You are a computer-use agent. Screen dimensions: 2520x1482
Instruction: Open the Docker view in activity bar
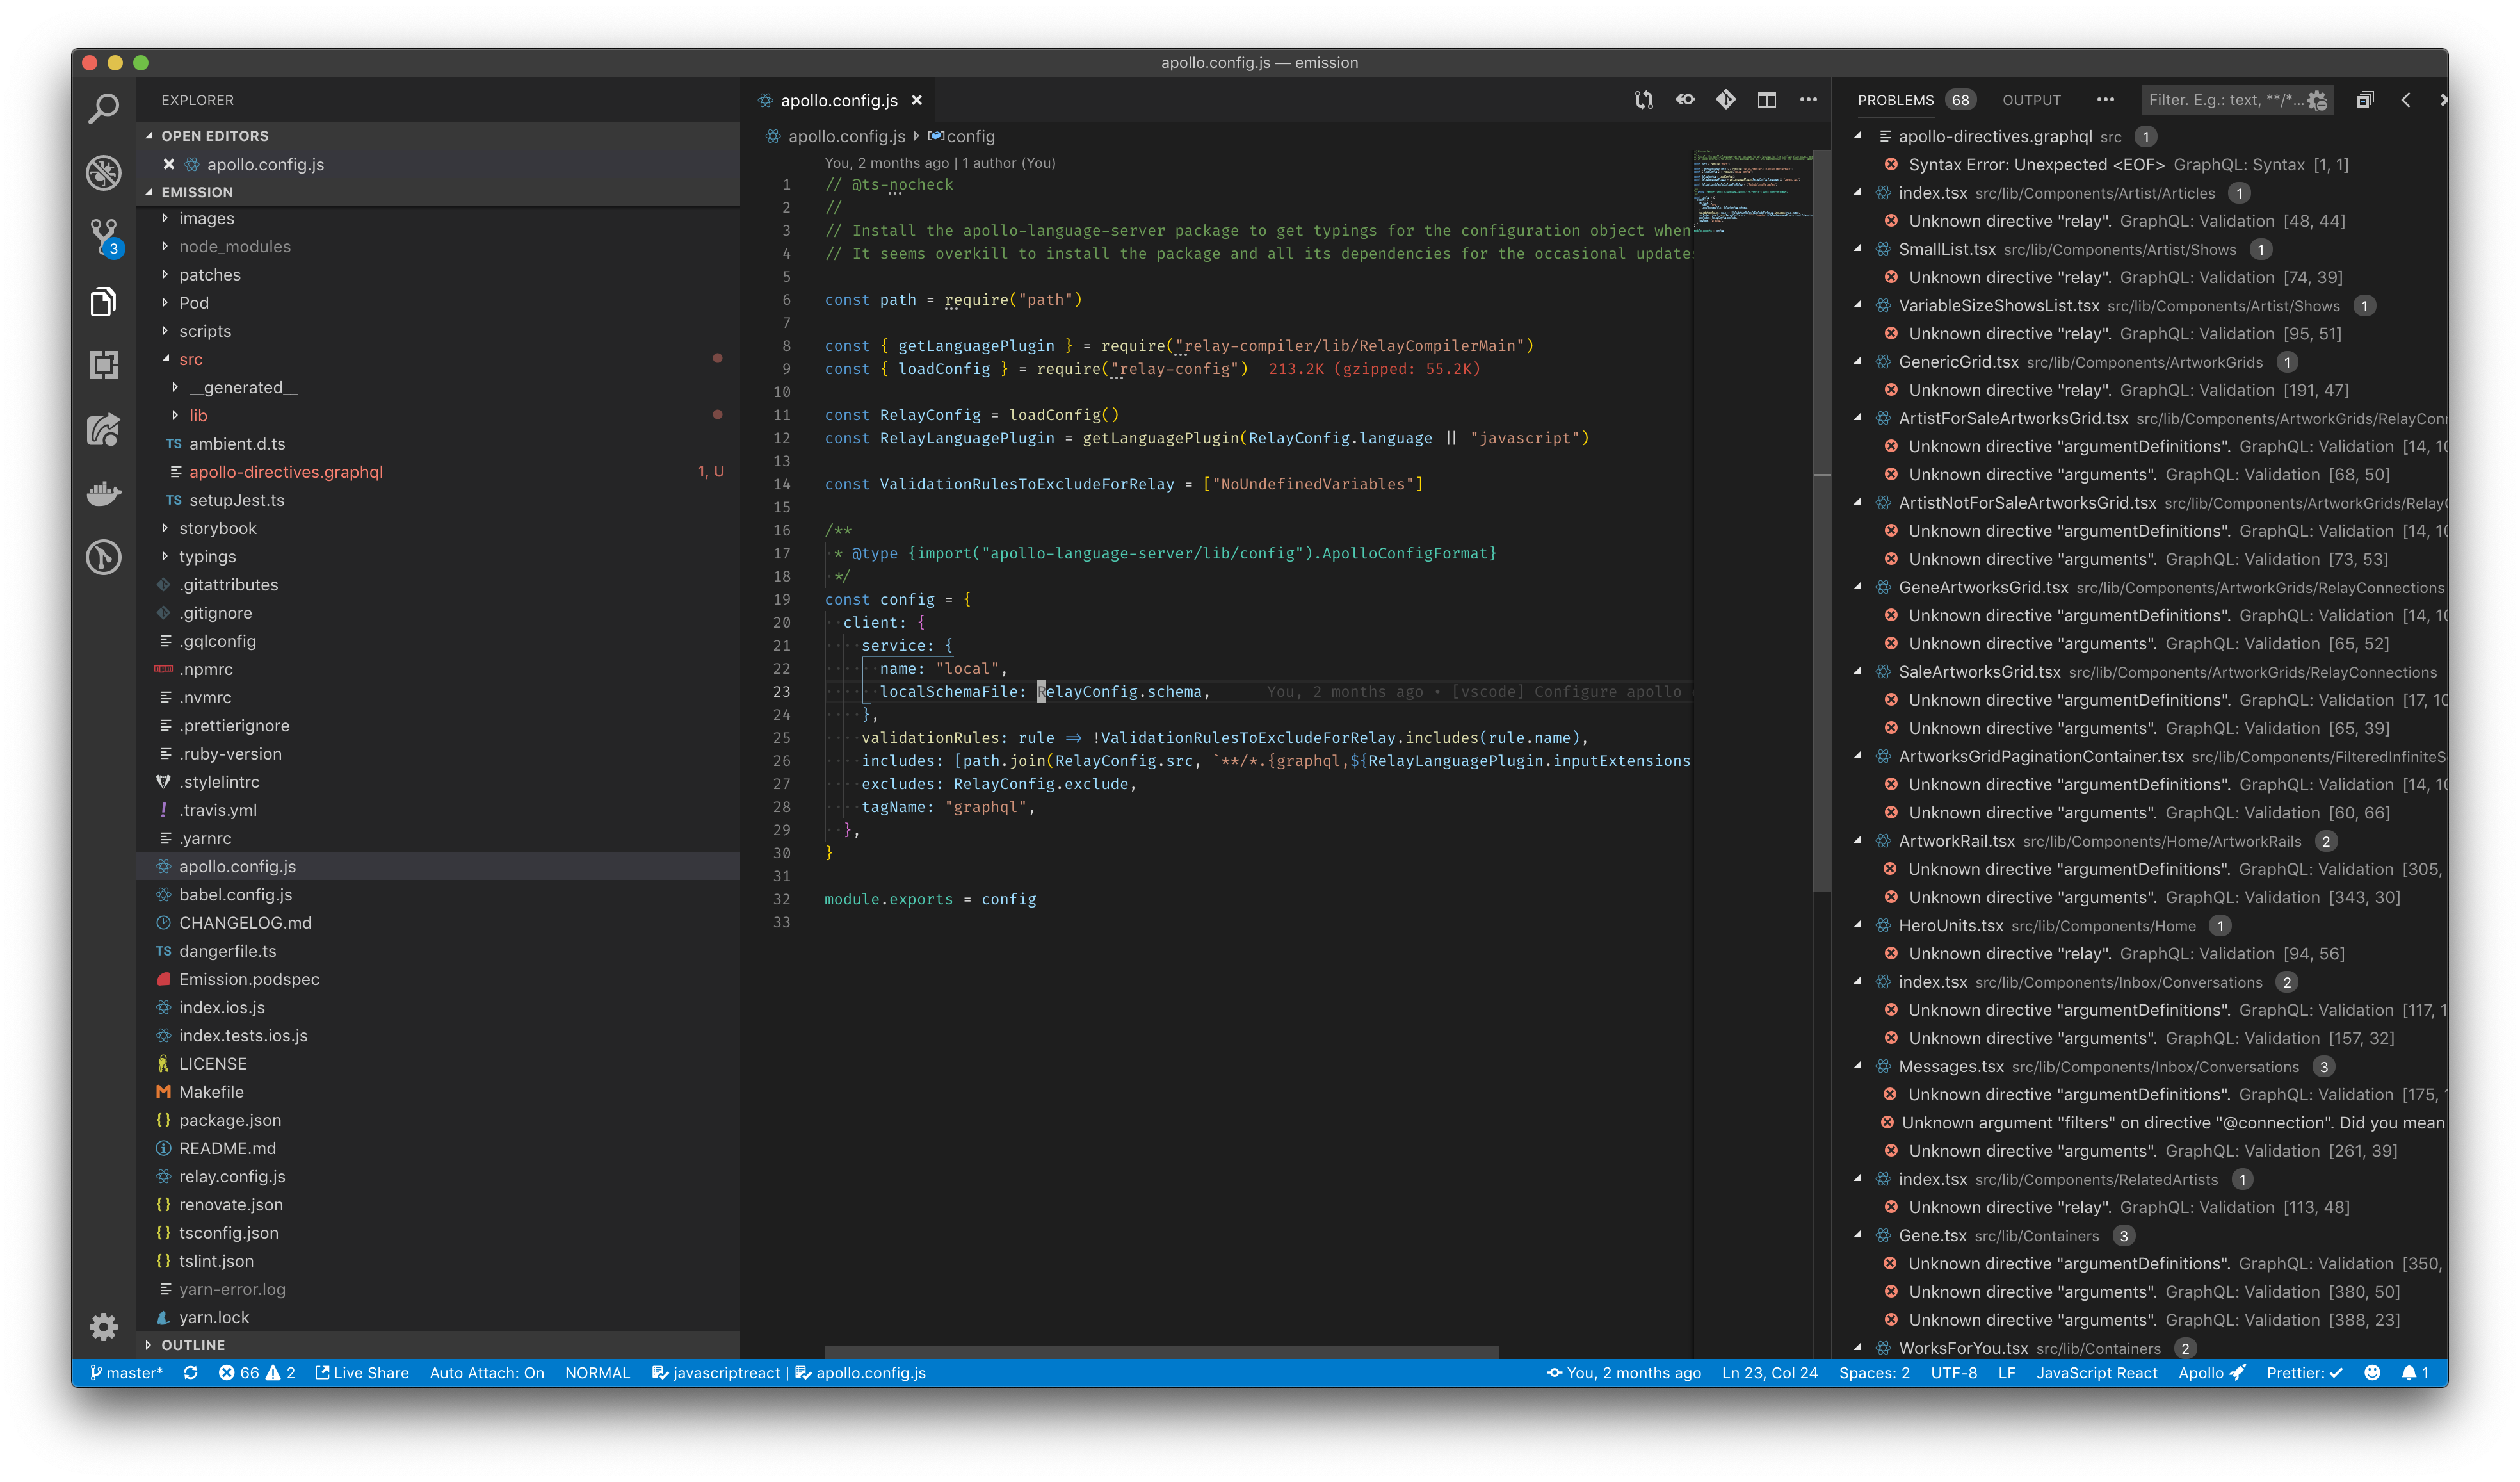click(103, 493)
